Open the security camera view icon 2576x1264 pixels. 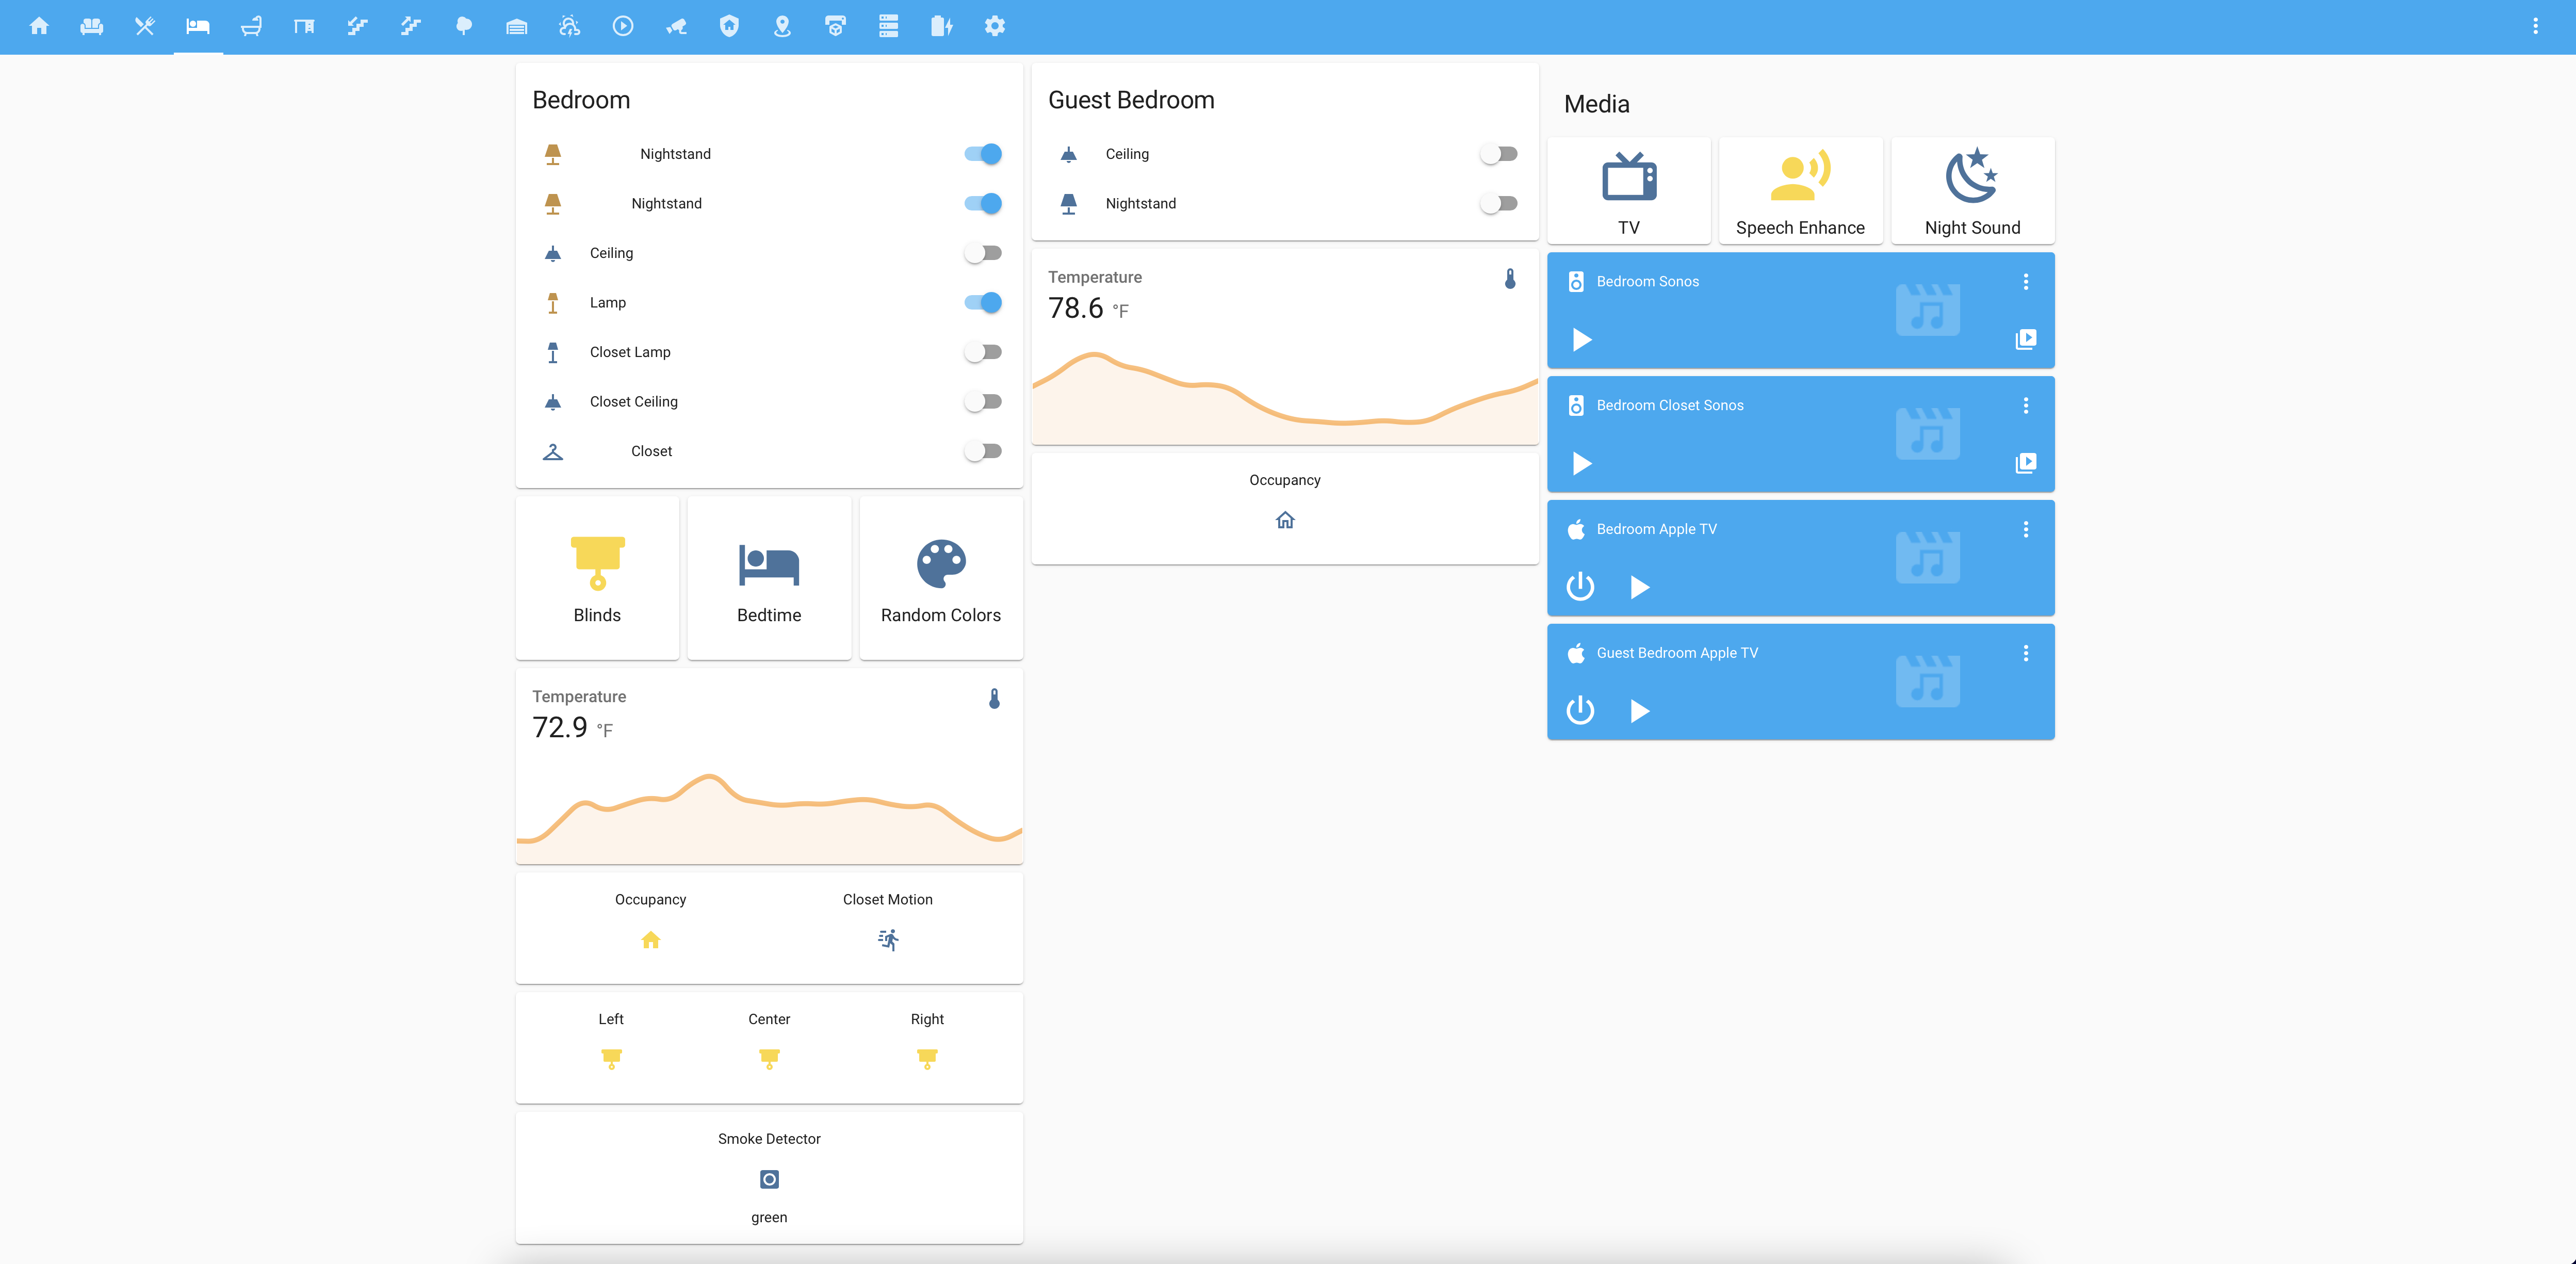[x=676, y=27]
